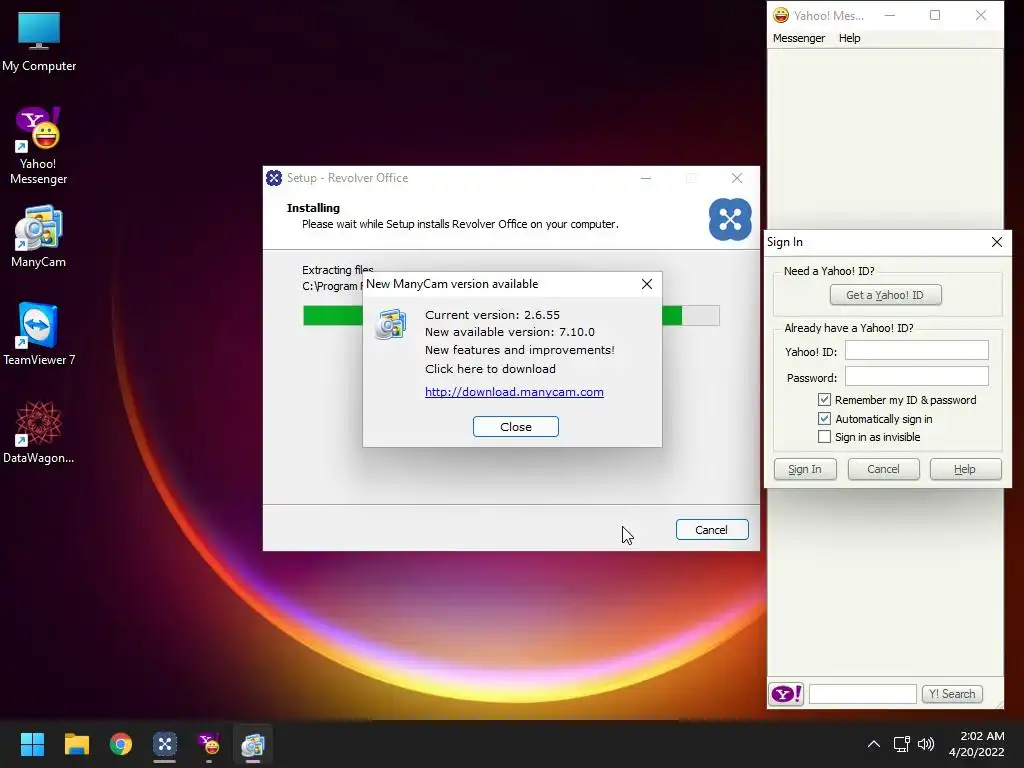Viewport: 1024px width, 768px height.
Task: Click the ManyCam icon in update dialog
Action: tap(391, 325)
